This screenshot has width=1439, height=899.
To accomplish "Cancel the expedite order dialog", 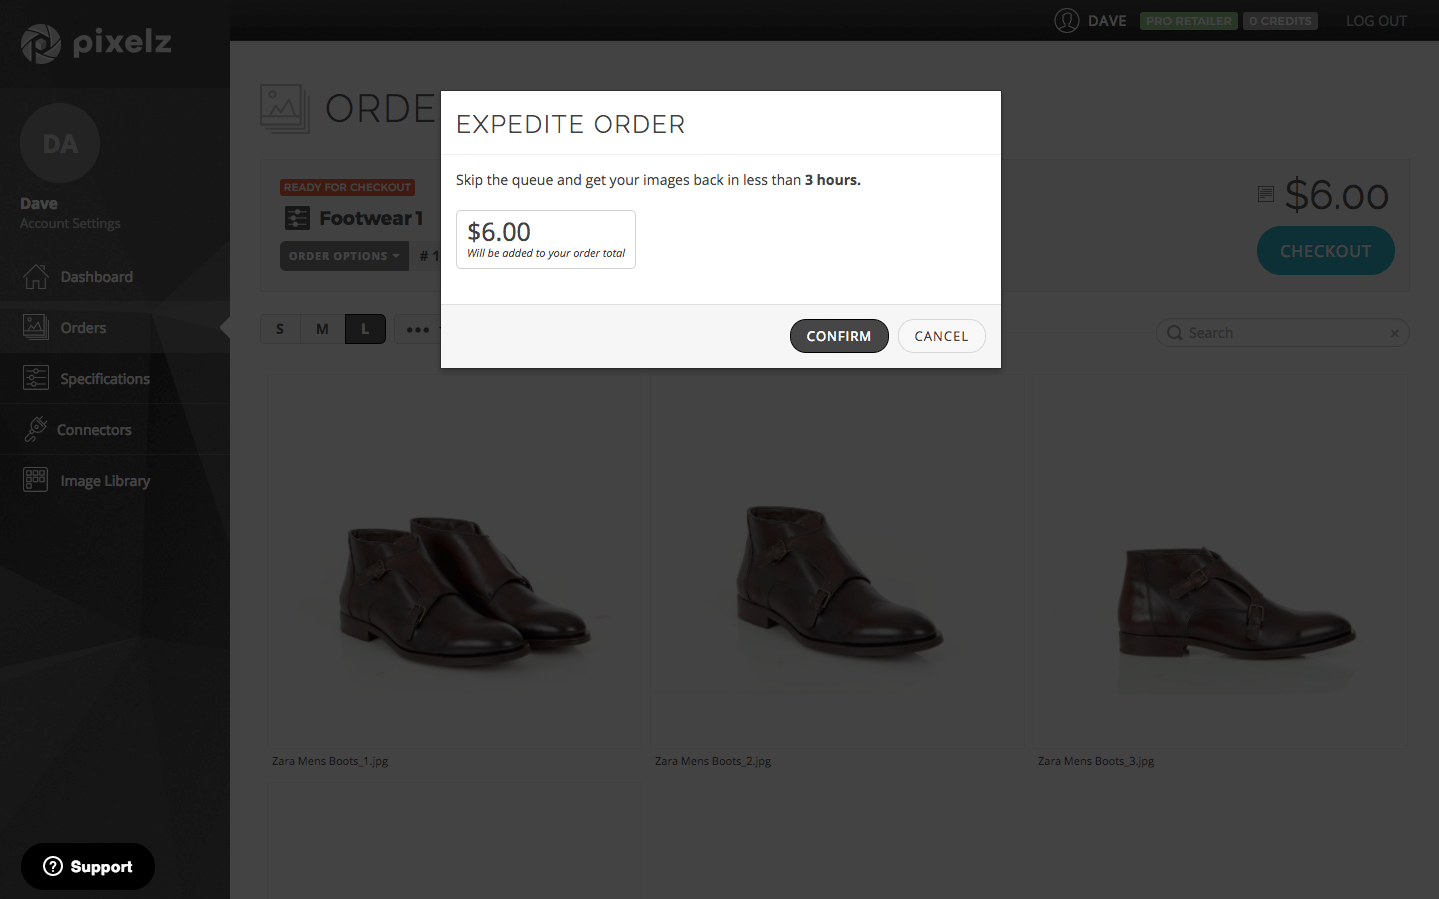I will [941, 336].
